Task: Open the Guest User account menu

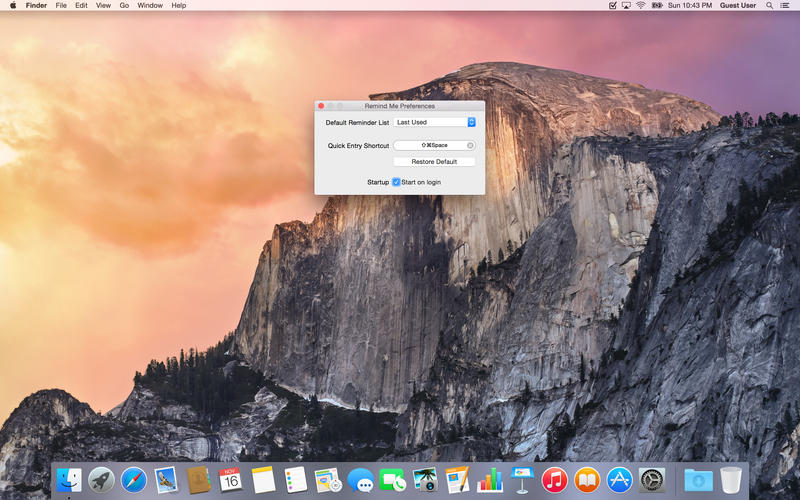Action: click(738, 5)
